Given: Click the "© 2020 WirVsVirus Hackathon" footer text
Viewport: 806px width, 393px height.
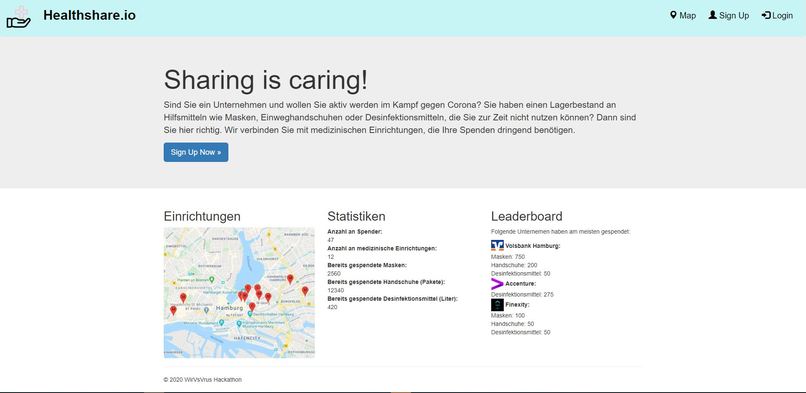Looking at the screenshot, I should tap(203, 380).
